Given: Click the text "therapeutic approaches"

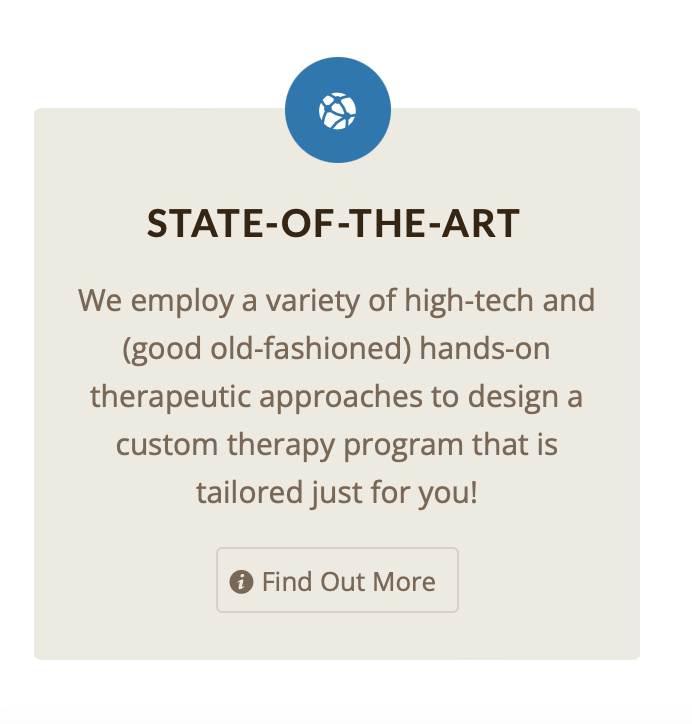Looking at the screenshot, I should pos(256,398).
